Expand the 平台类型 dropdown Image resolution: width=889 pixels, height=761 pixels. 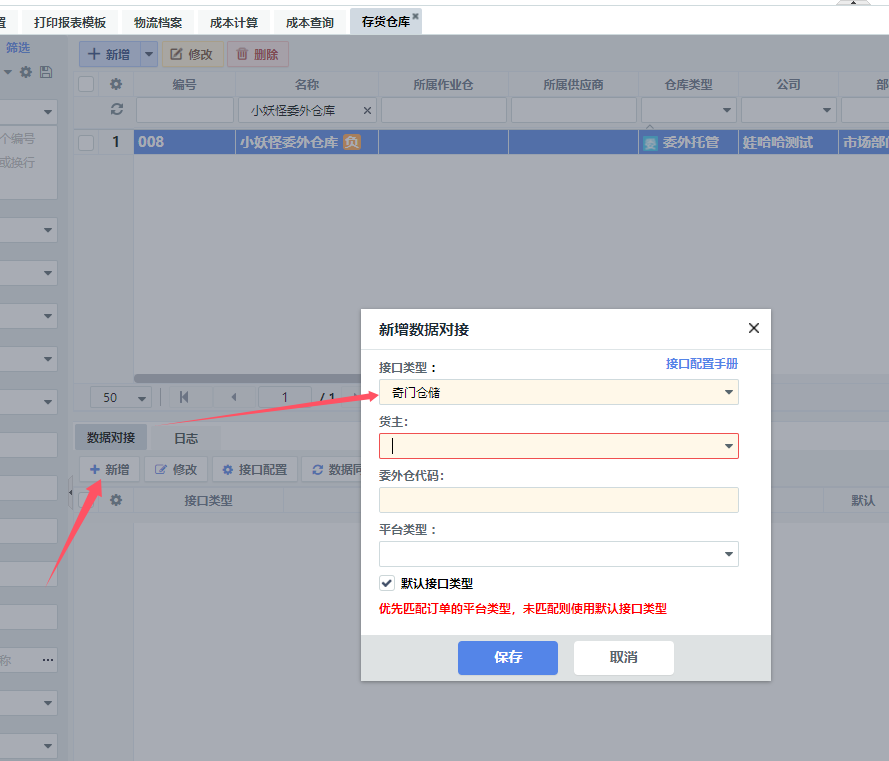[x=729, y=554]
